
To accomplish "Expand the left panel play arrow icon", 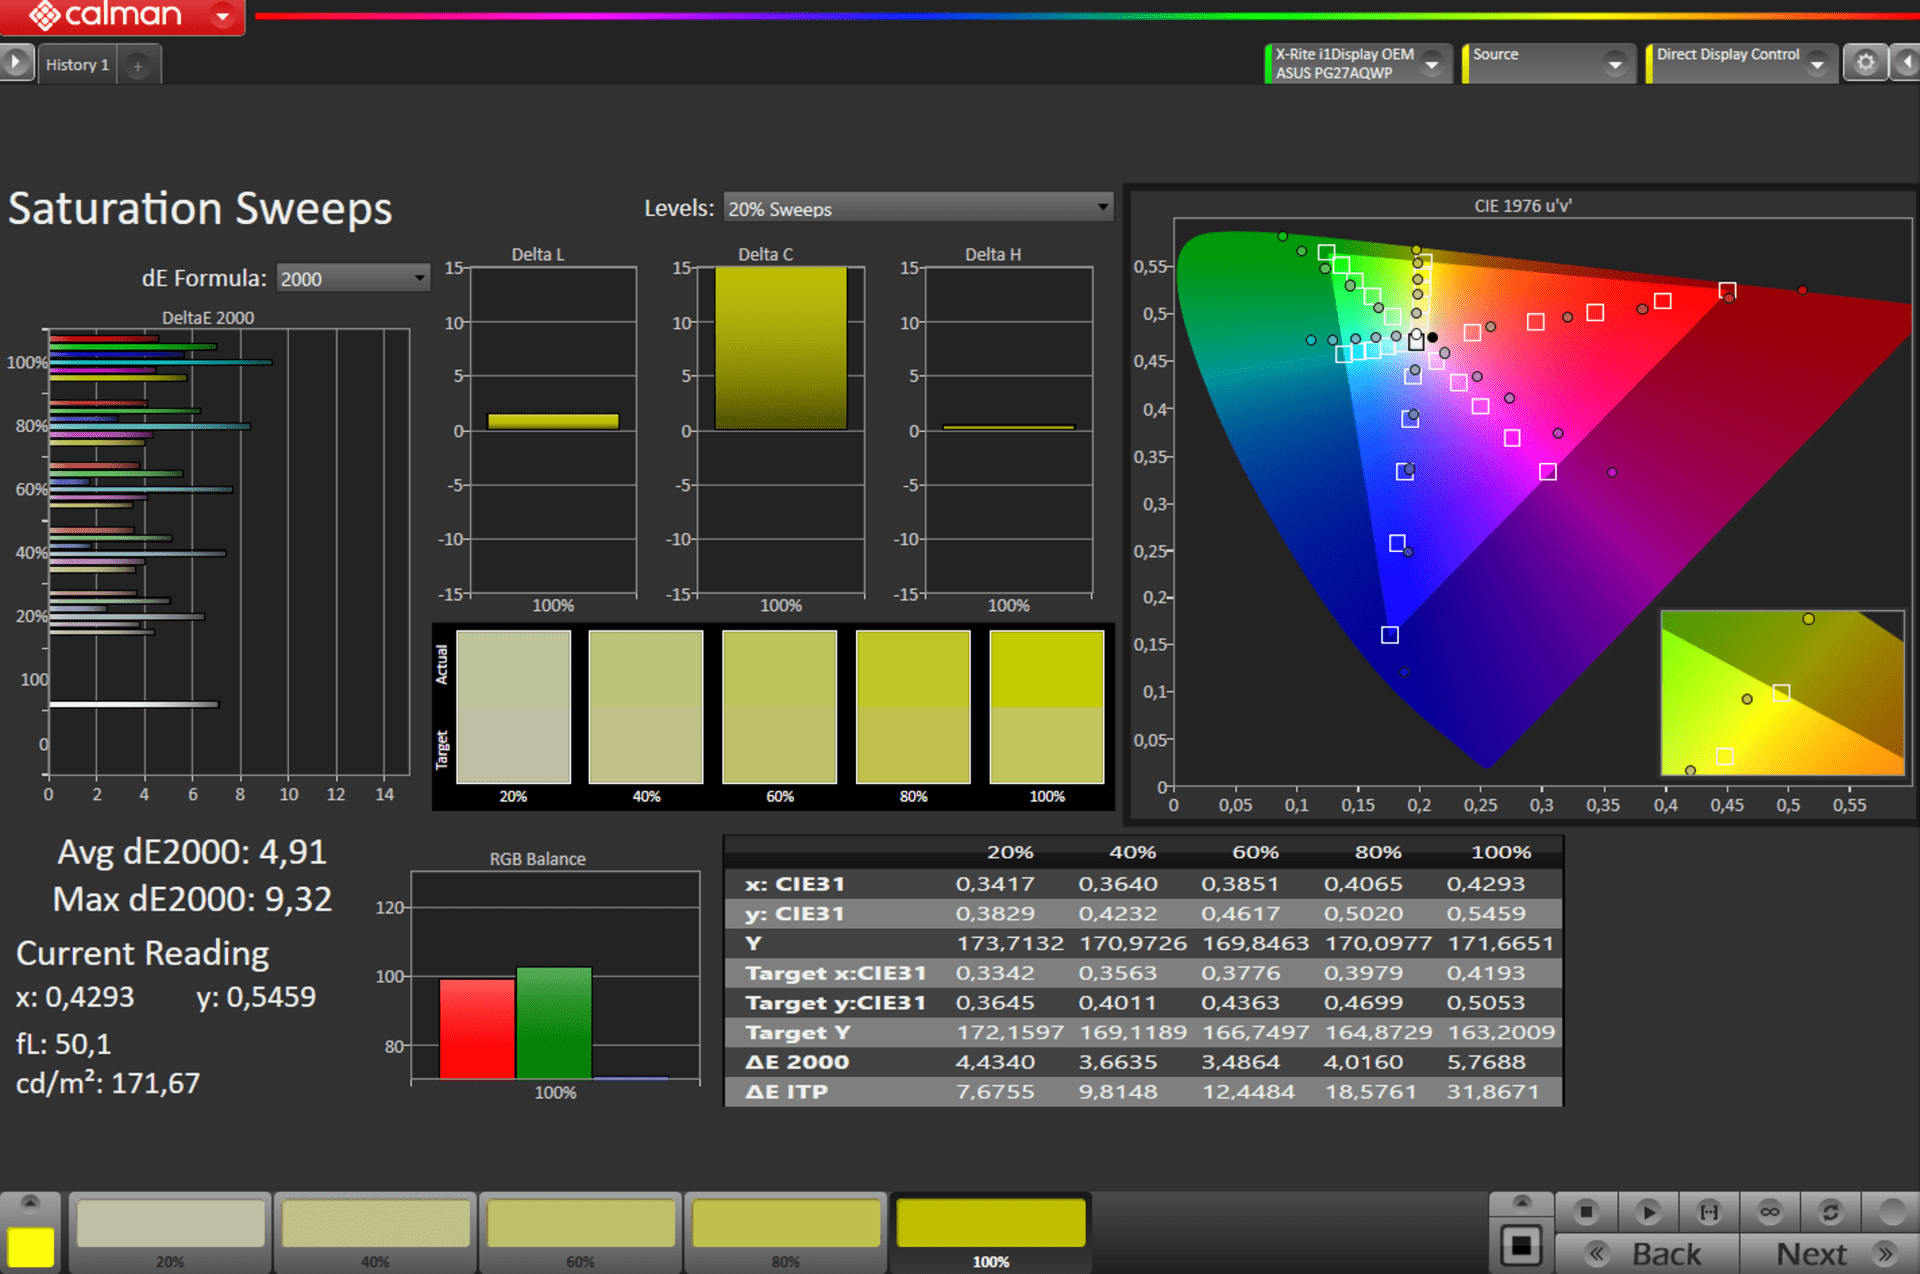I will pos(16,63).
